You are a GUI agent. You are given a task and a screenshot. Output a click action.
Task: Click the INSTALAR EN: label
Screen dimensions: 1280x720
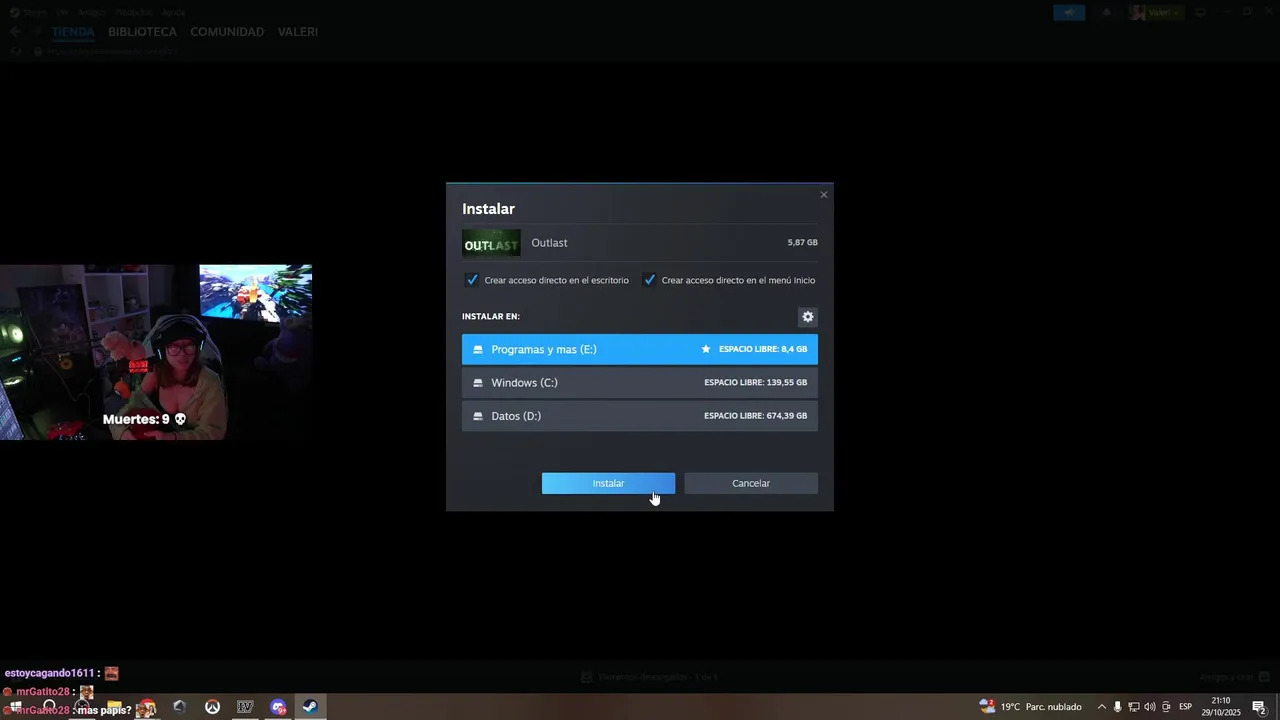click(x=491, y=317)
